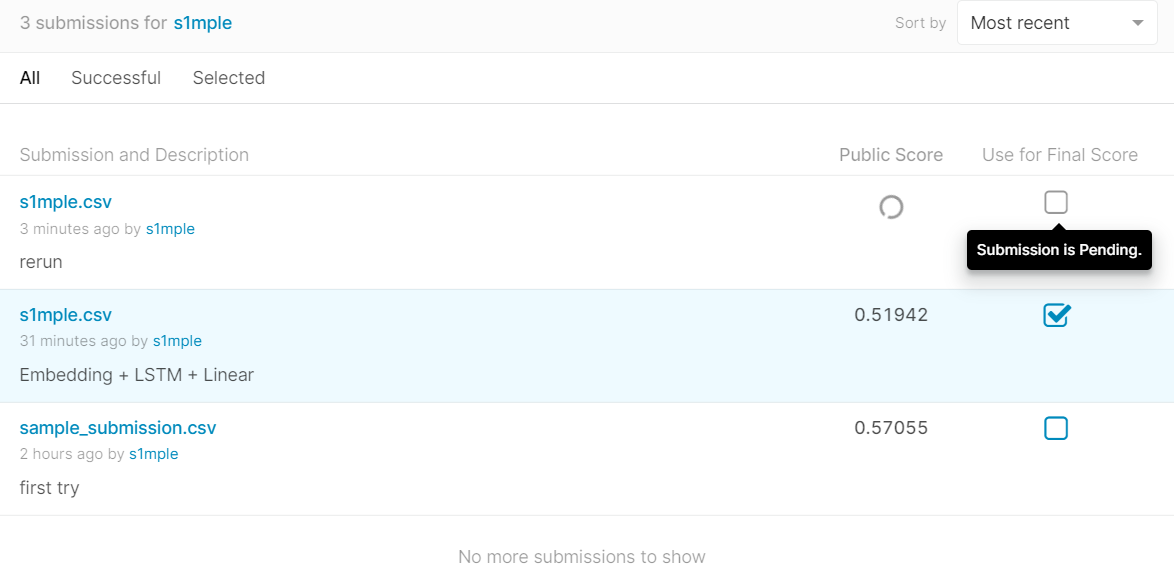Viewport: 1174px width, 588px height.
Task: Click author s1mple on rerun submission
Action: click(x=170, y=229)
